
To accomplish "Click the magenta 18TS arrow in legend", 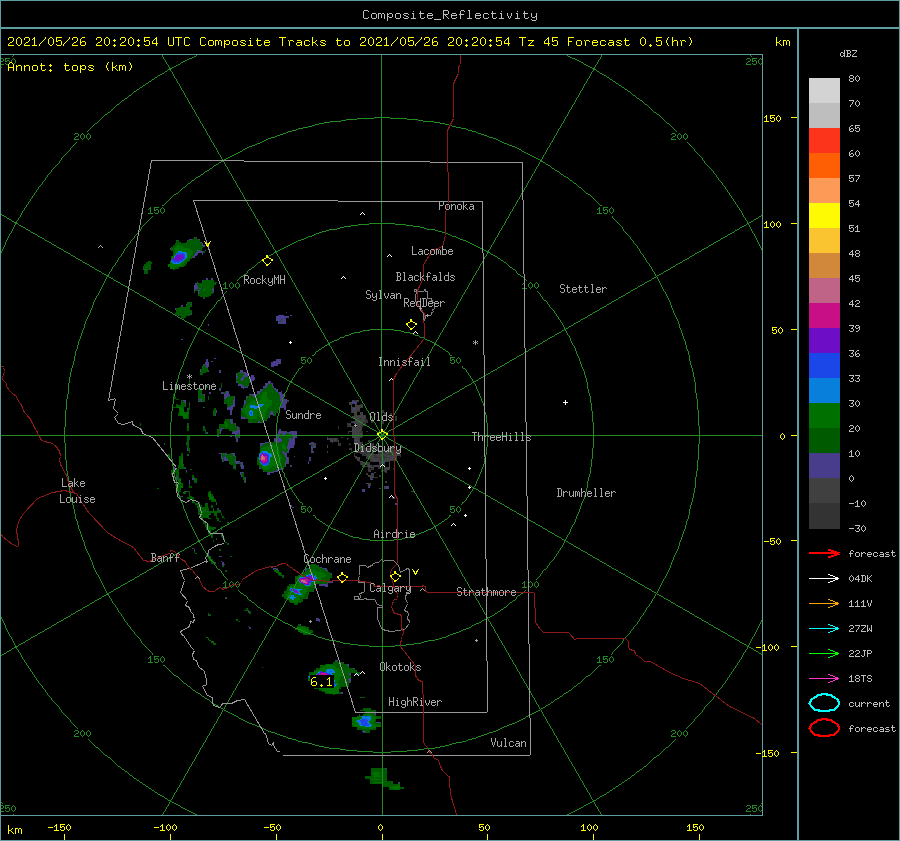I will (x=824, y=679).
